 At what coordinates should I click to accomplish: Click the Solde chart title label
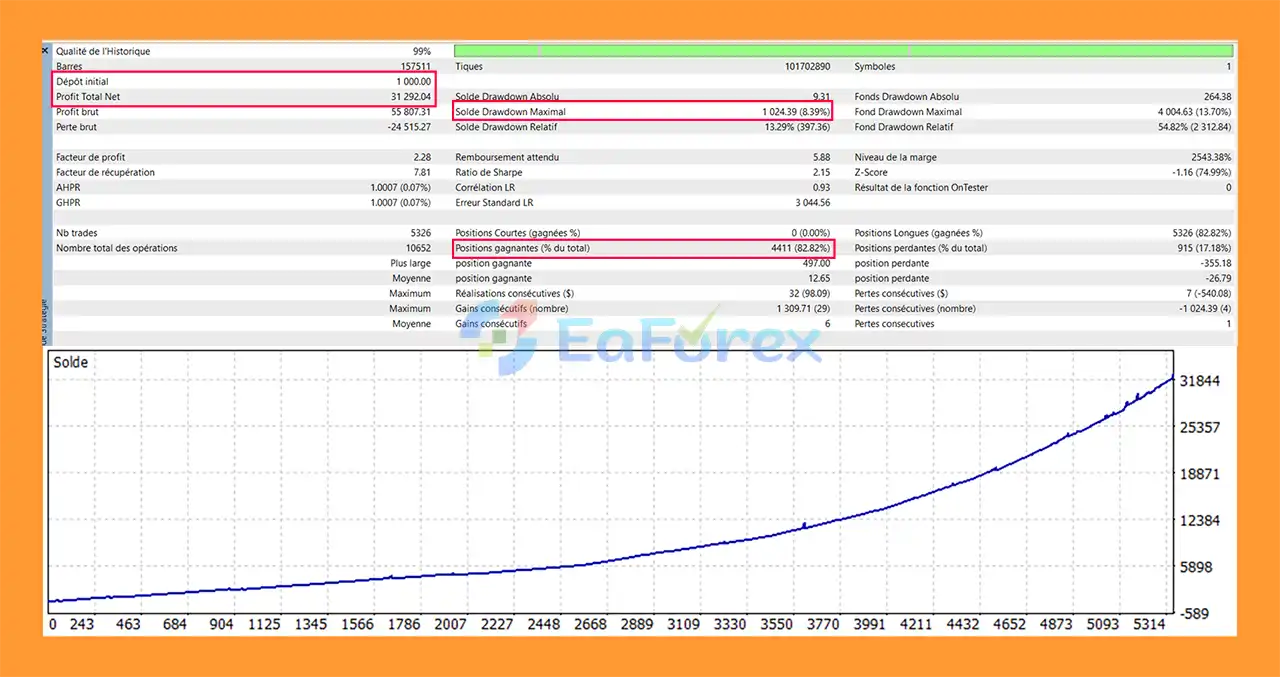tap(72, 362)
